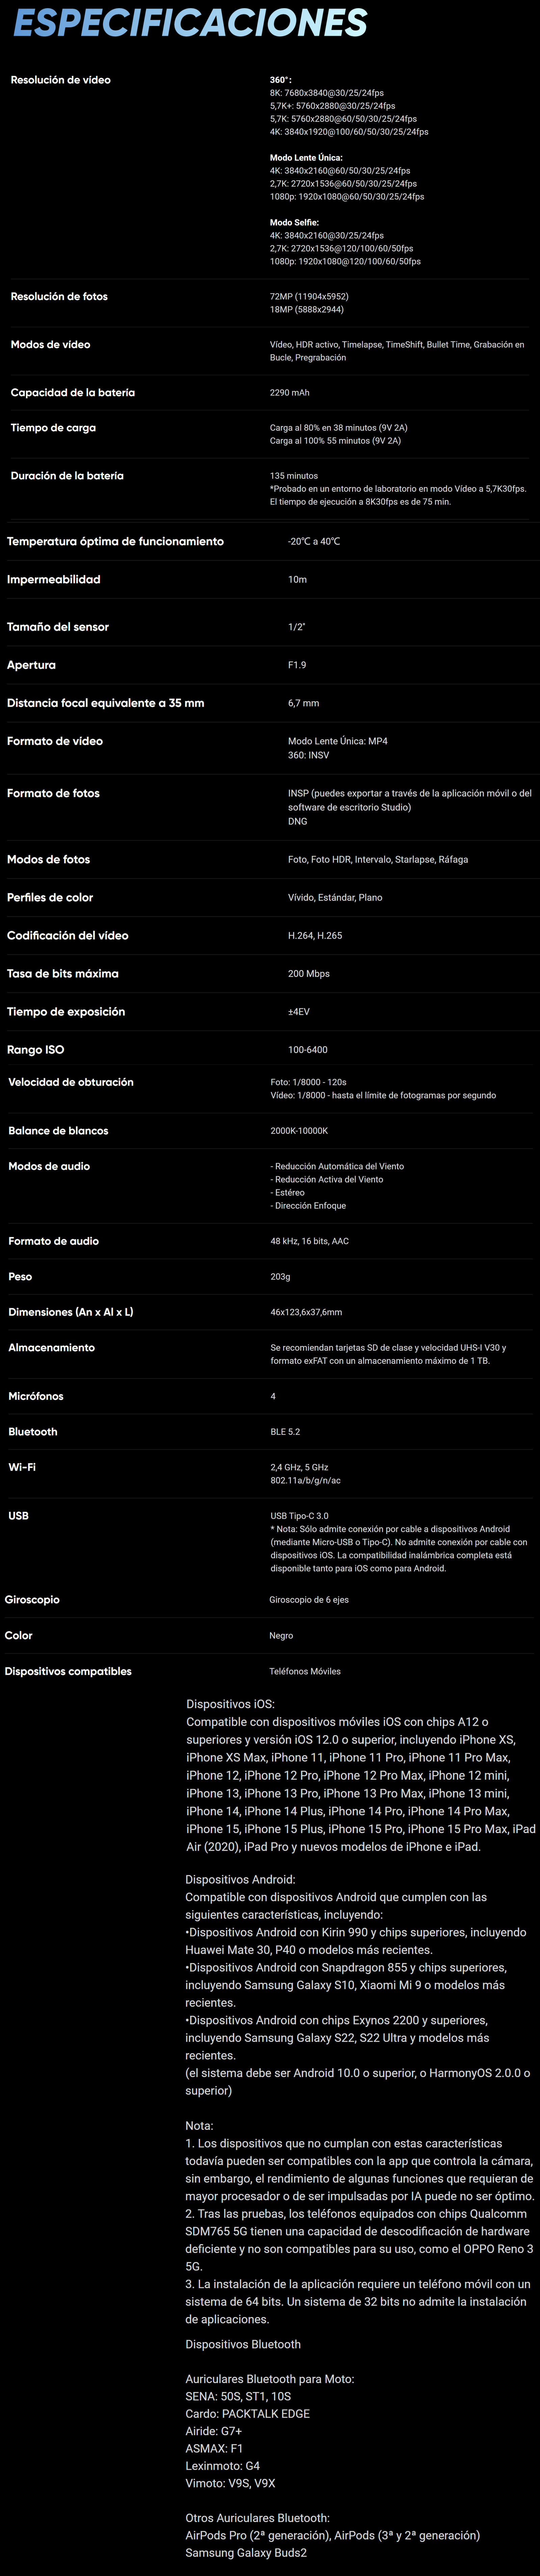Image resolution: width=540 pixels, height=2576 pixels.
Task: Click the ESPECIFICACIONES heading
Action: (x=190, y=22)
